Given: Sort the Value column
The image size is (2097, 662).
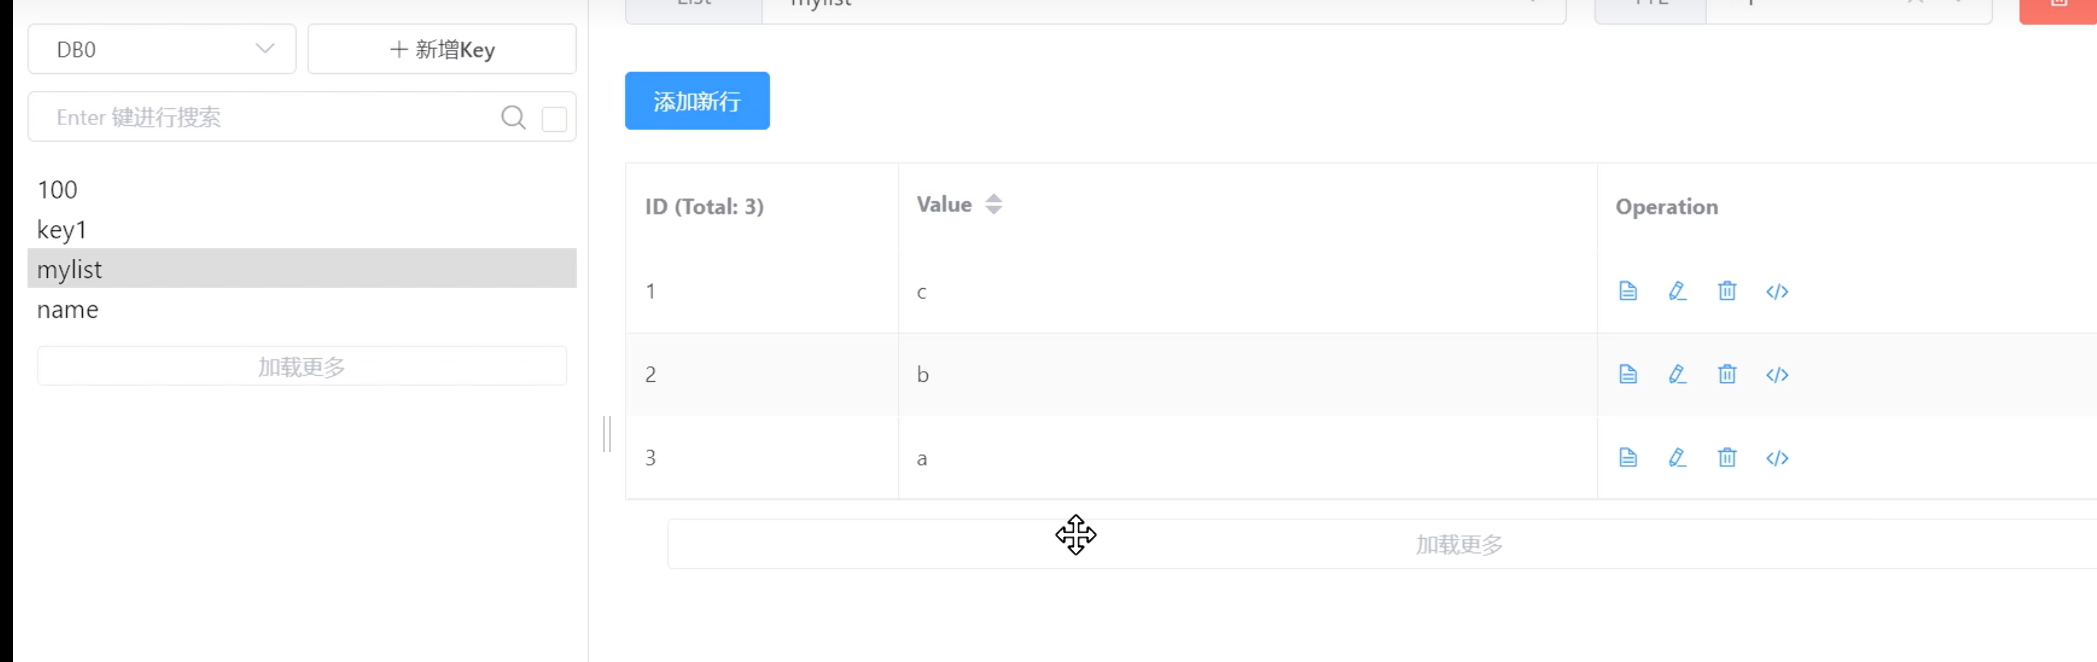Looking at the screenshot, I should [x=993, y=204].
